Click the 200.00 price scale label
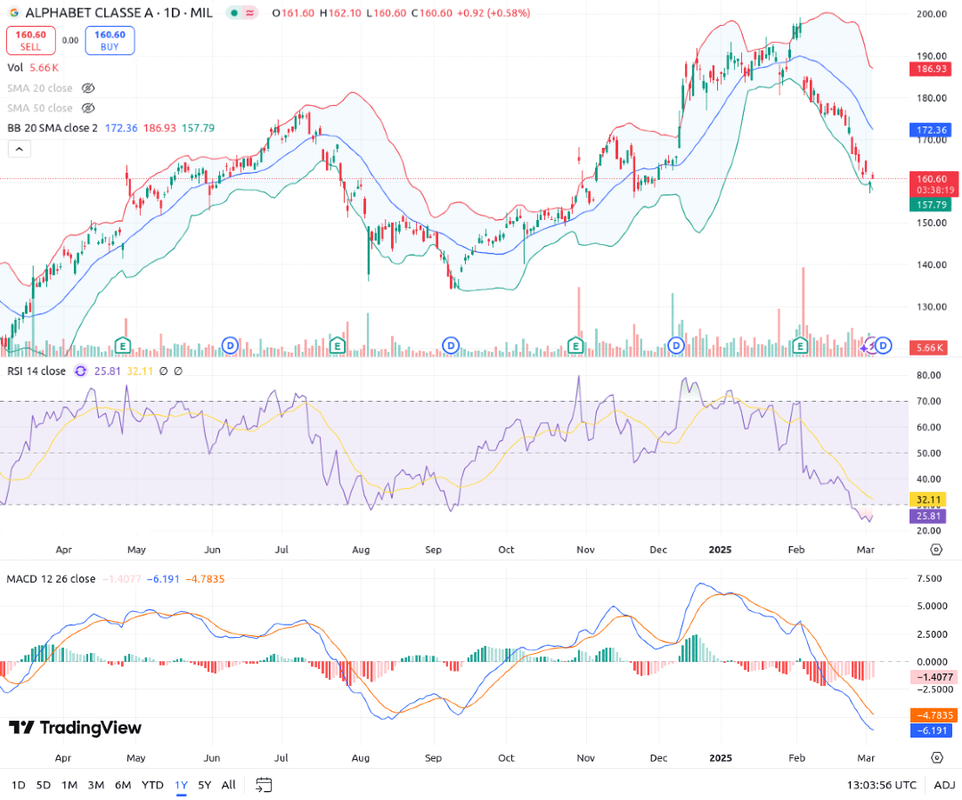The height and width of the screenshot is (800, 962). point(931,13)
